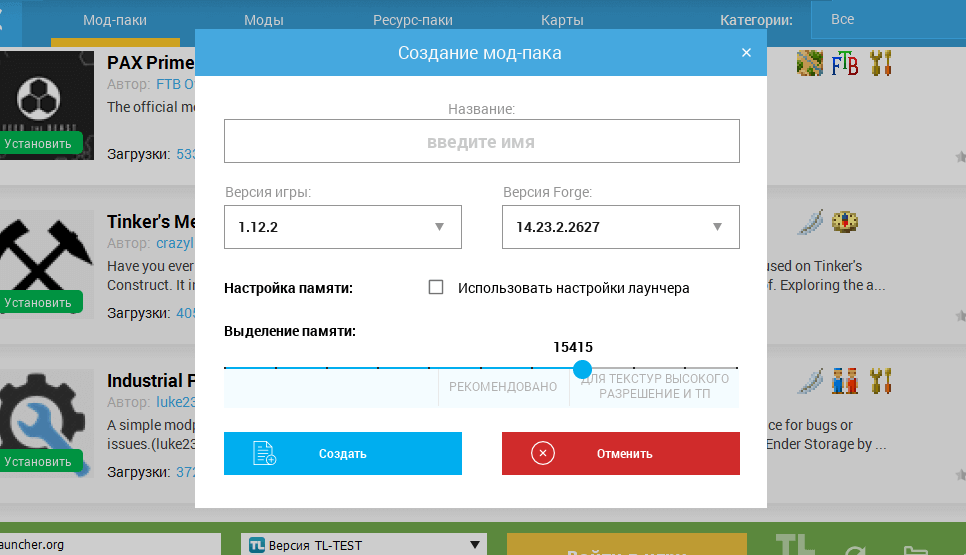Click the favorite star in PAX Prime row
This screenshot has width=966, height=555.
pyautogui.click(x=960, y=157)
